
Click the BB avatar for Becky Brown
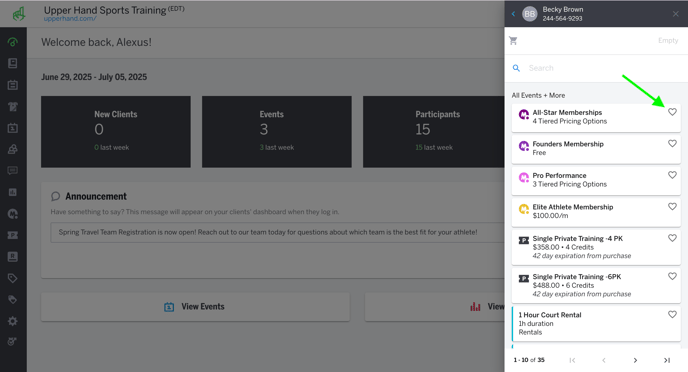pyautogui.click(x=530, y=14)
